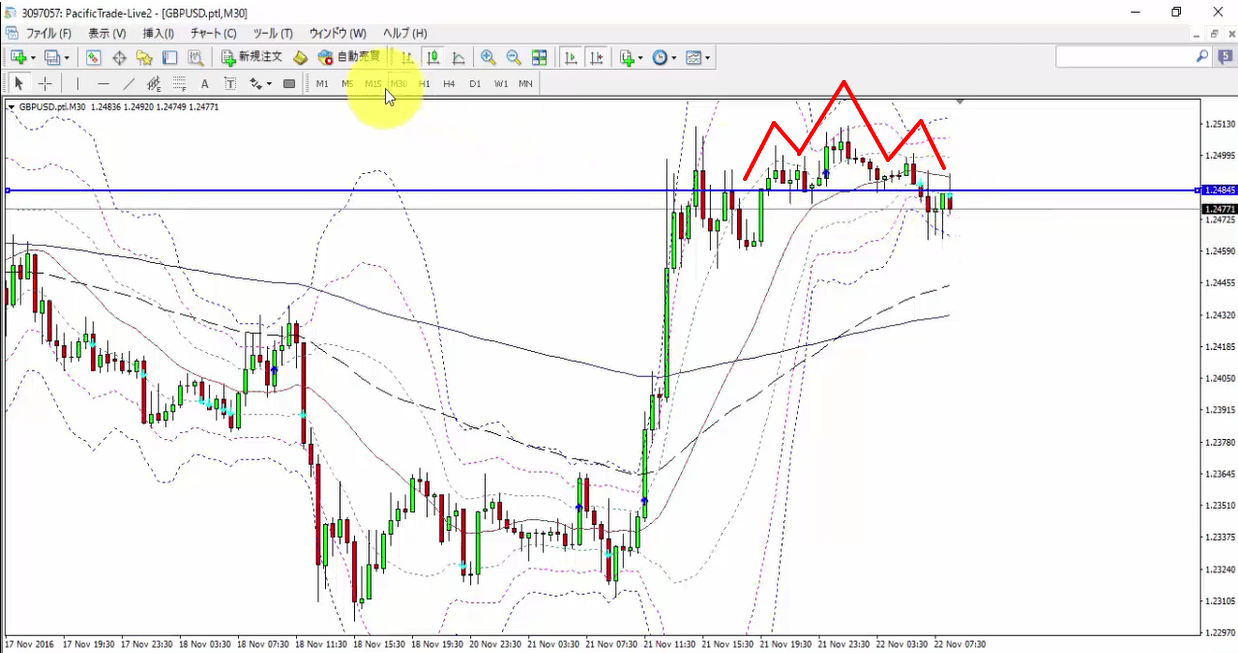Viewport: 1238px width, 653px height.
Task: Switch to M1 timeframe
Action: [x=322, y=84]
